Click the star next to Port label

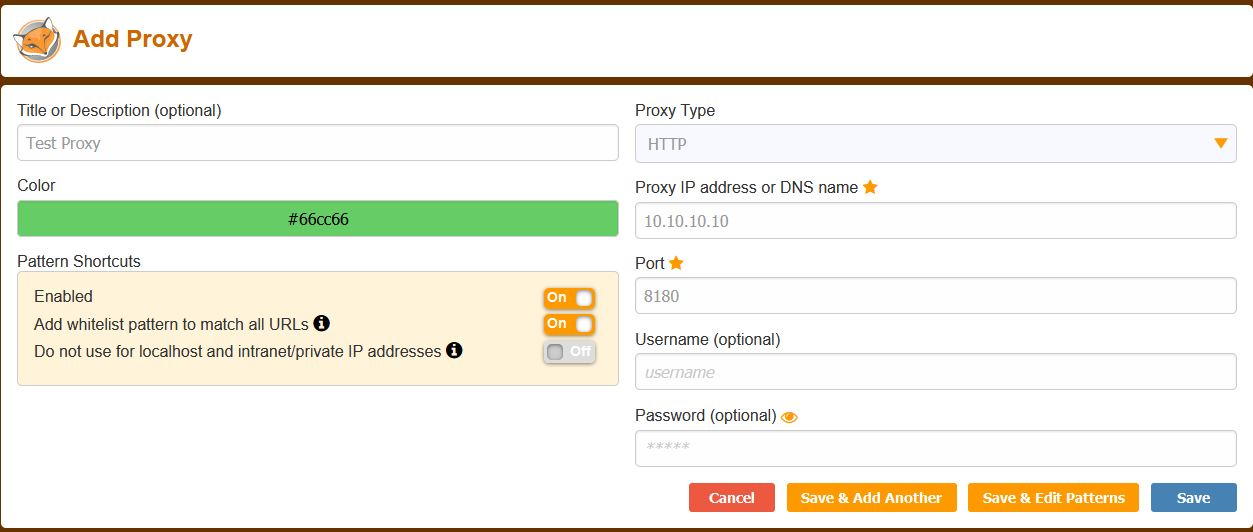tap(676, 263)
